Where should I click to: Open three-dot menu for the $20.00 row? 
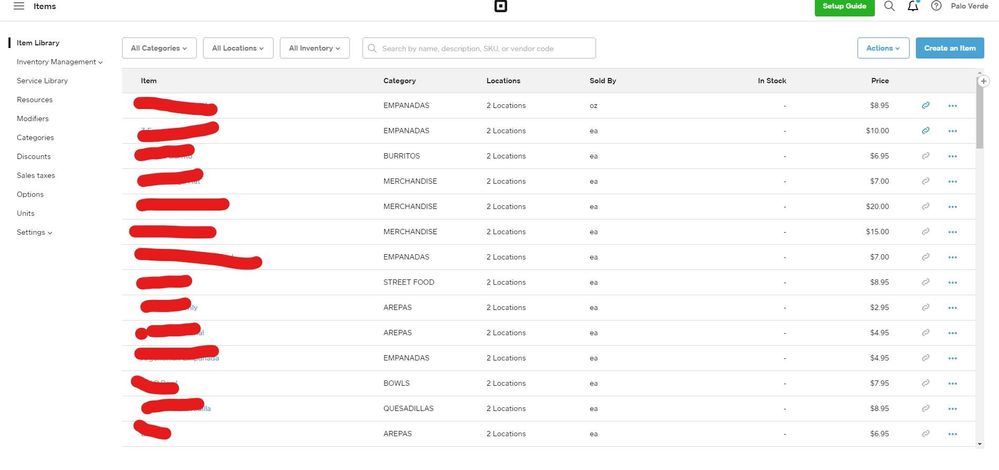tap(952, 207)
